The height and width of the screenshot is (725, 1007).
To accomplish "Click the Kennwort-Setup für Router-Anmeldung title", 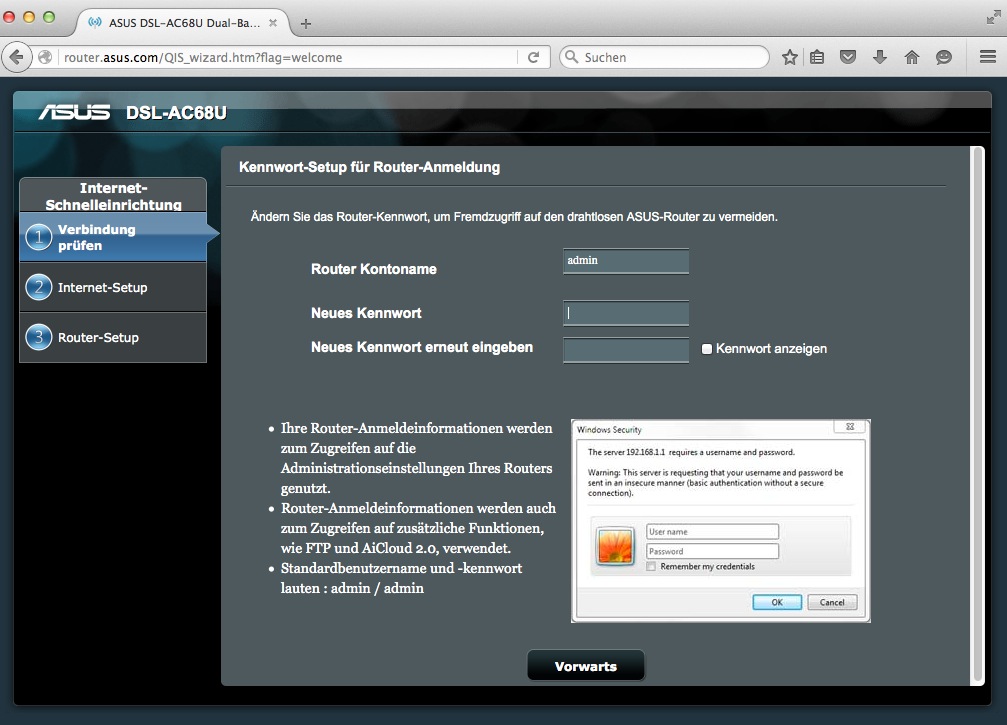I will 369,167.
